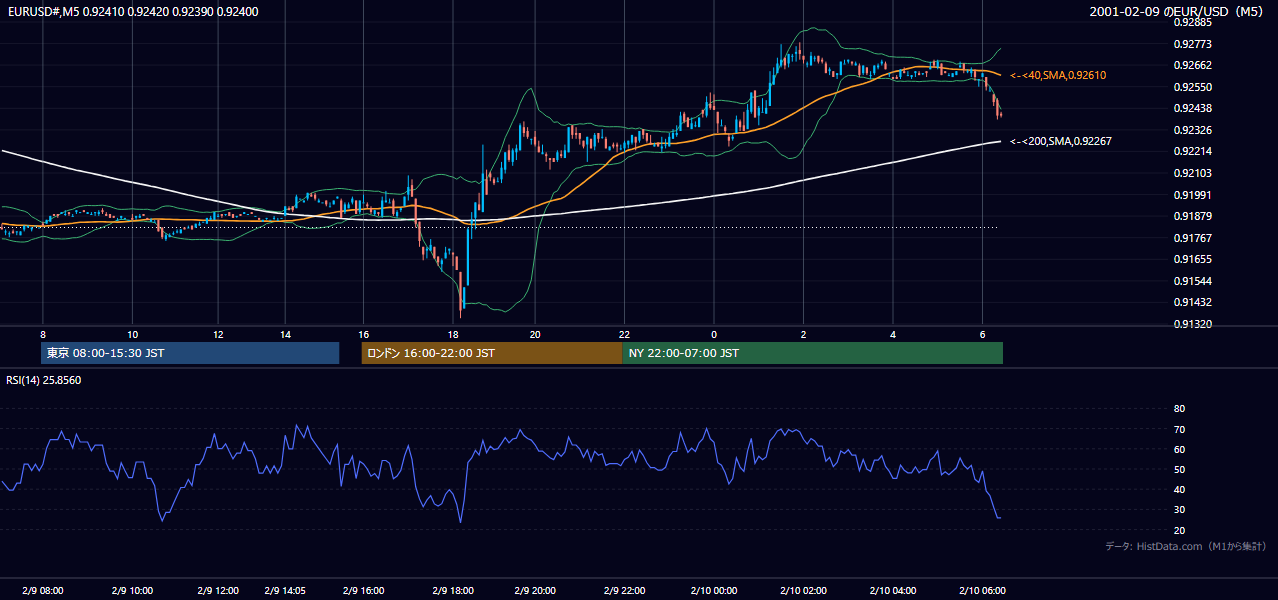Screen dimensions: 1278x600
Task: Click the 2/9 08:00 timestamp on bottom axis
Action: click(43, 590)
